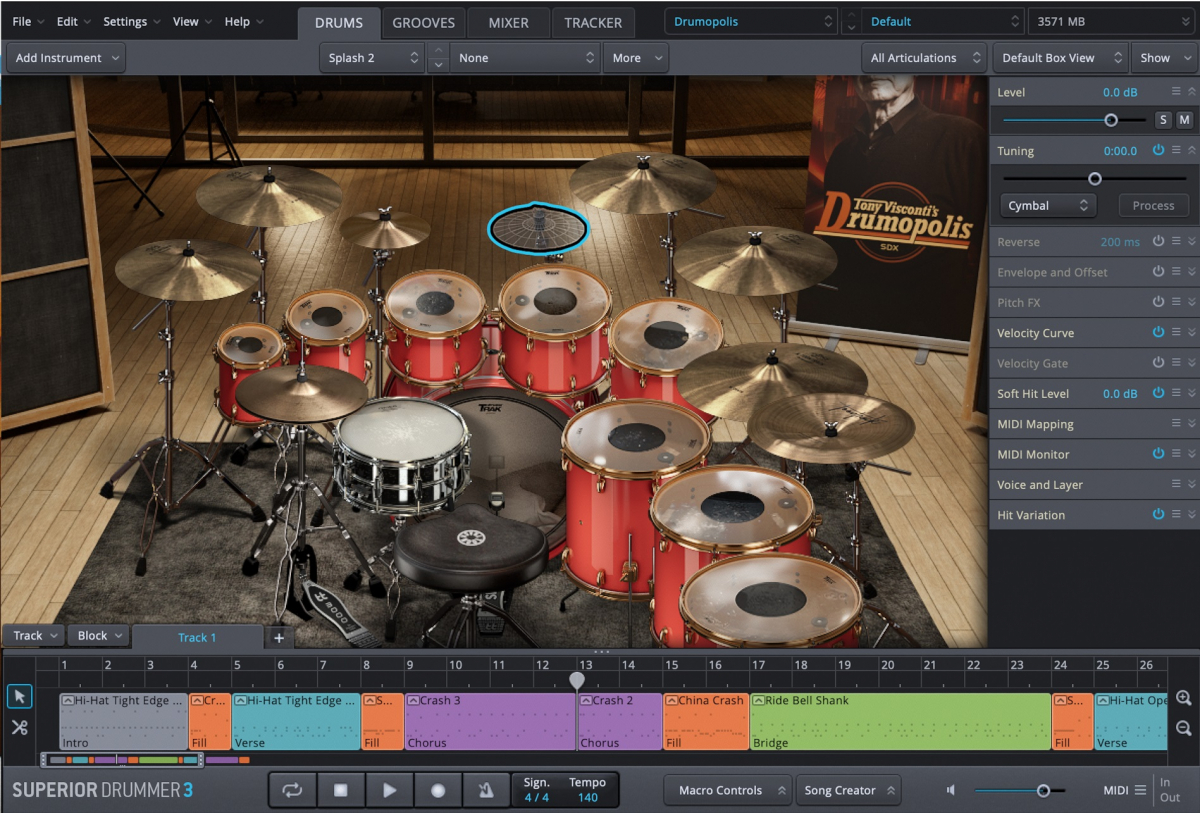Click the loop playback icon
1200x813 pixels.
292,790
